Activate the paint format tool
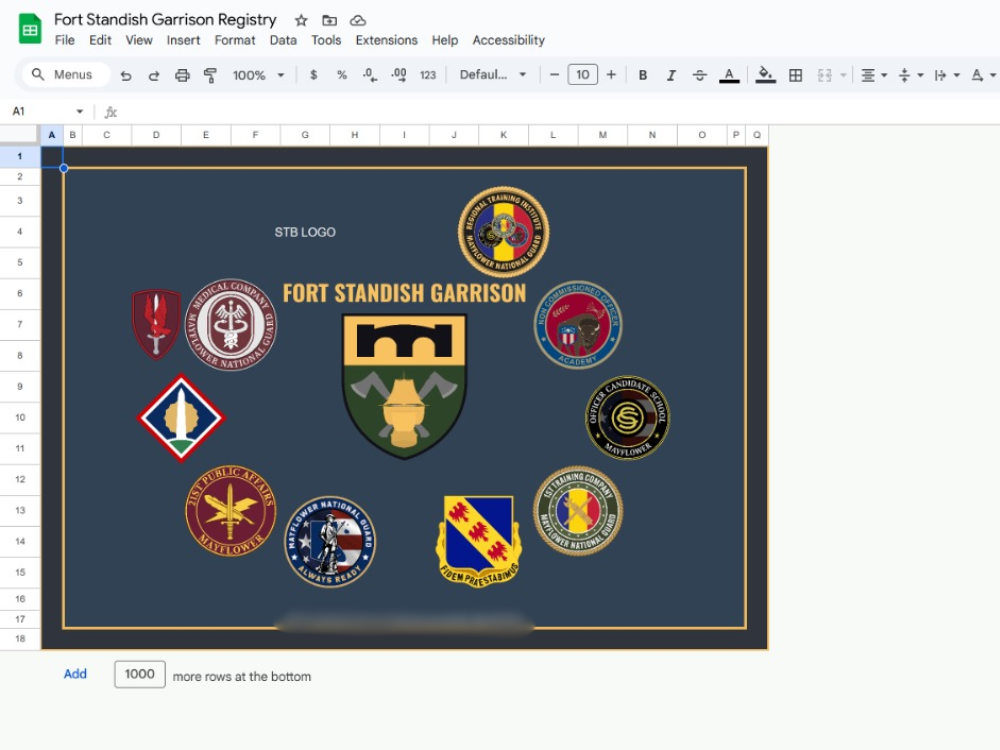The width and height of the screenshot is (1000, 750). [x=210, y=75]
